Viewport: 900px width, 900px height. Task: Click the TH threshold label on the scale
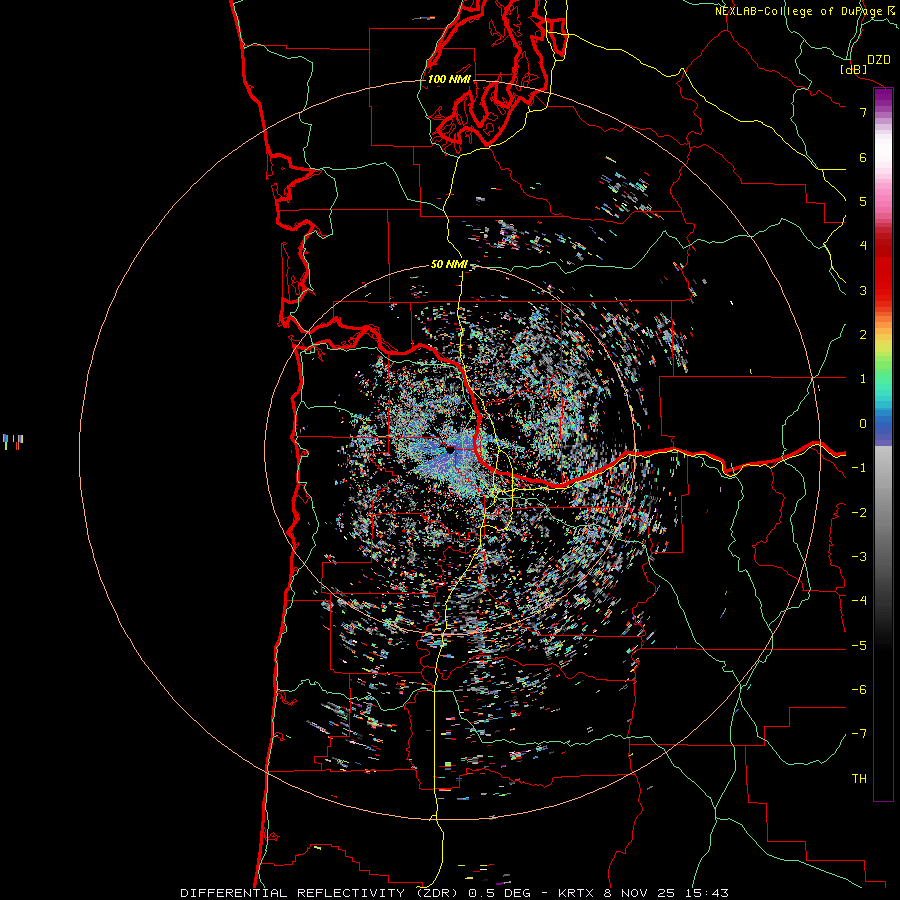pyautogui.click(x=859, y=779)
